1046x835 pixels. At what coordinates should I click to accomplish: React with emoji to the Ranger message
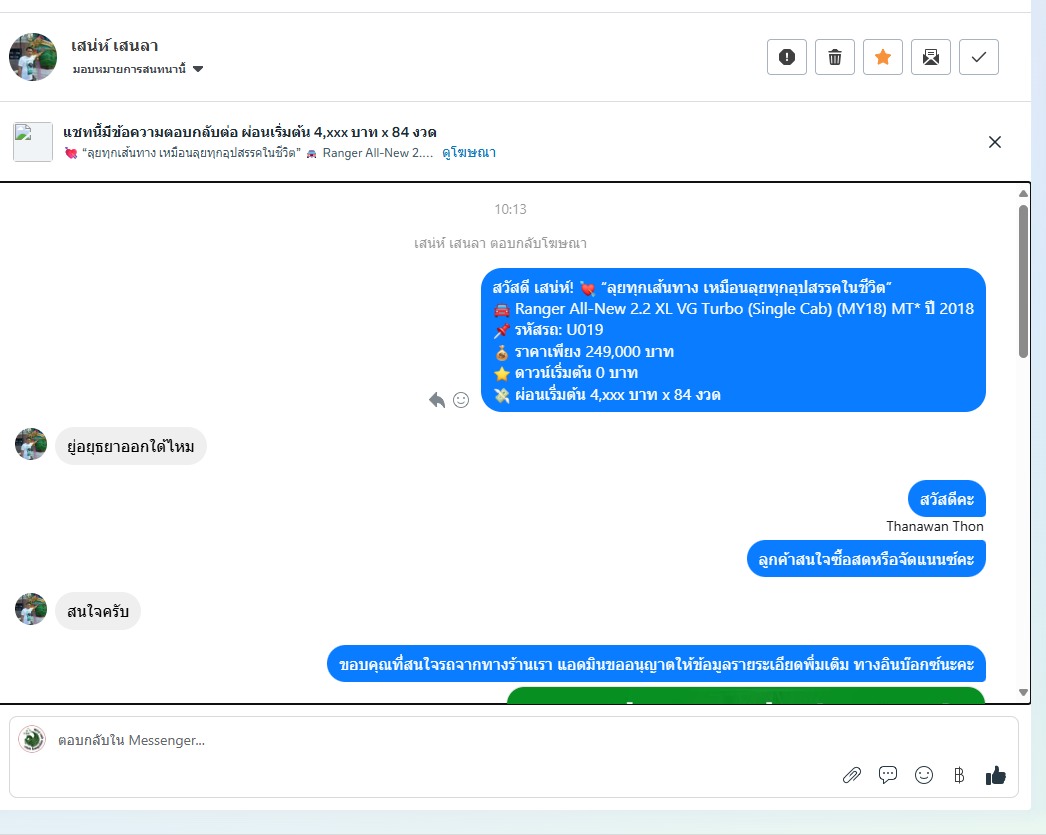(461, 400)
